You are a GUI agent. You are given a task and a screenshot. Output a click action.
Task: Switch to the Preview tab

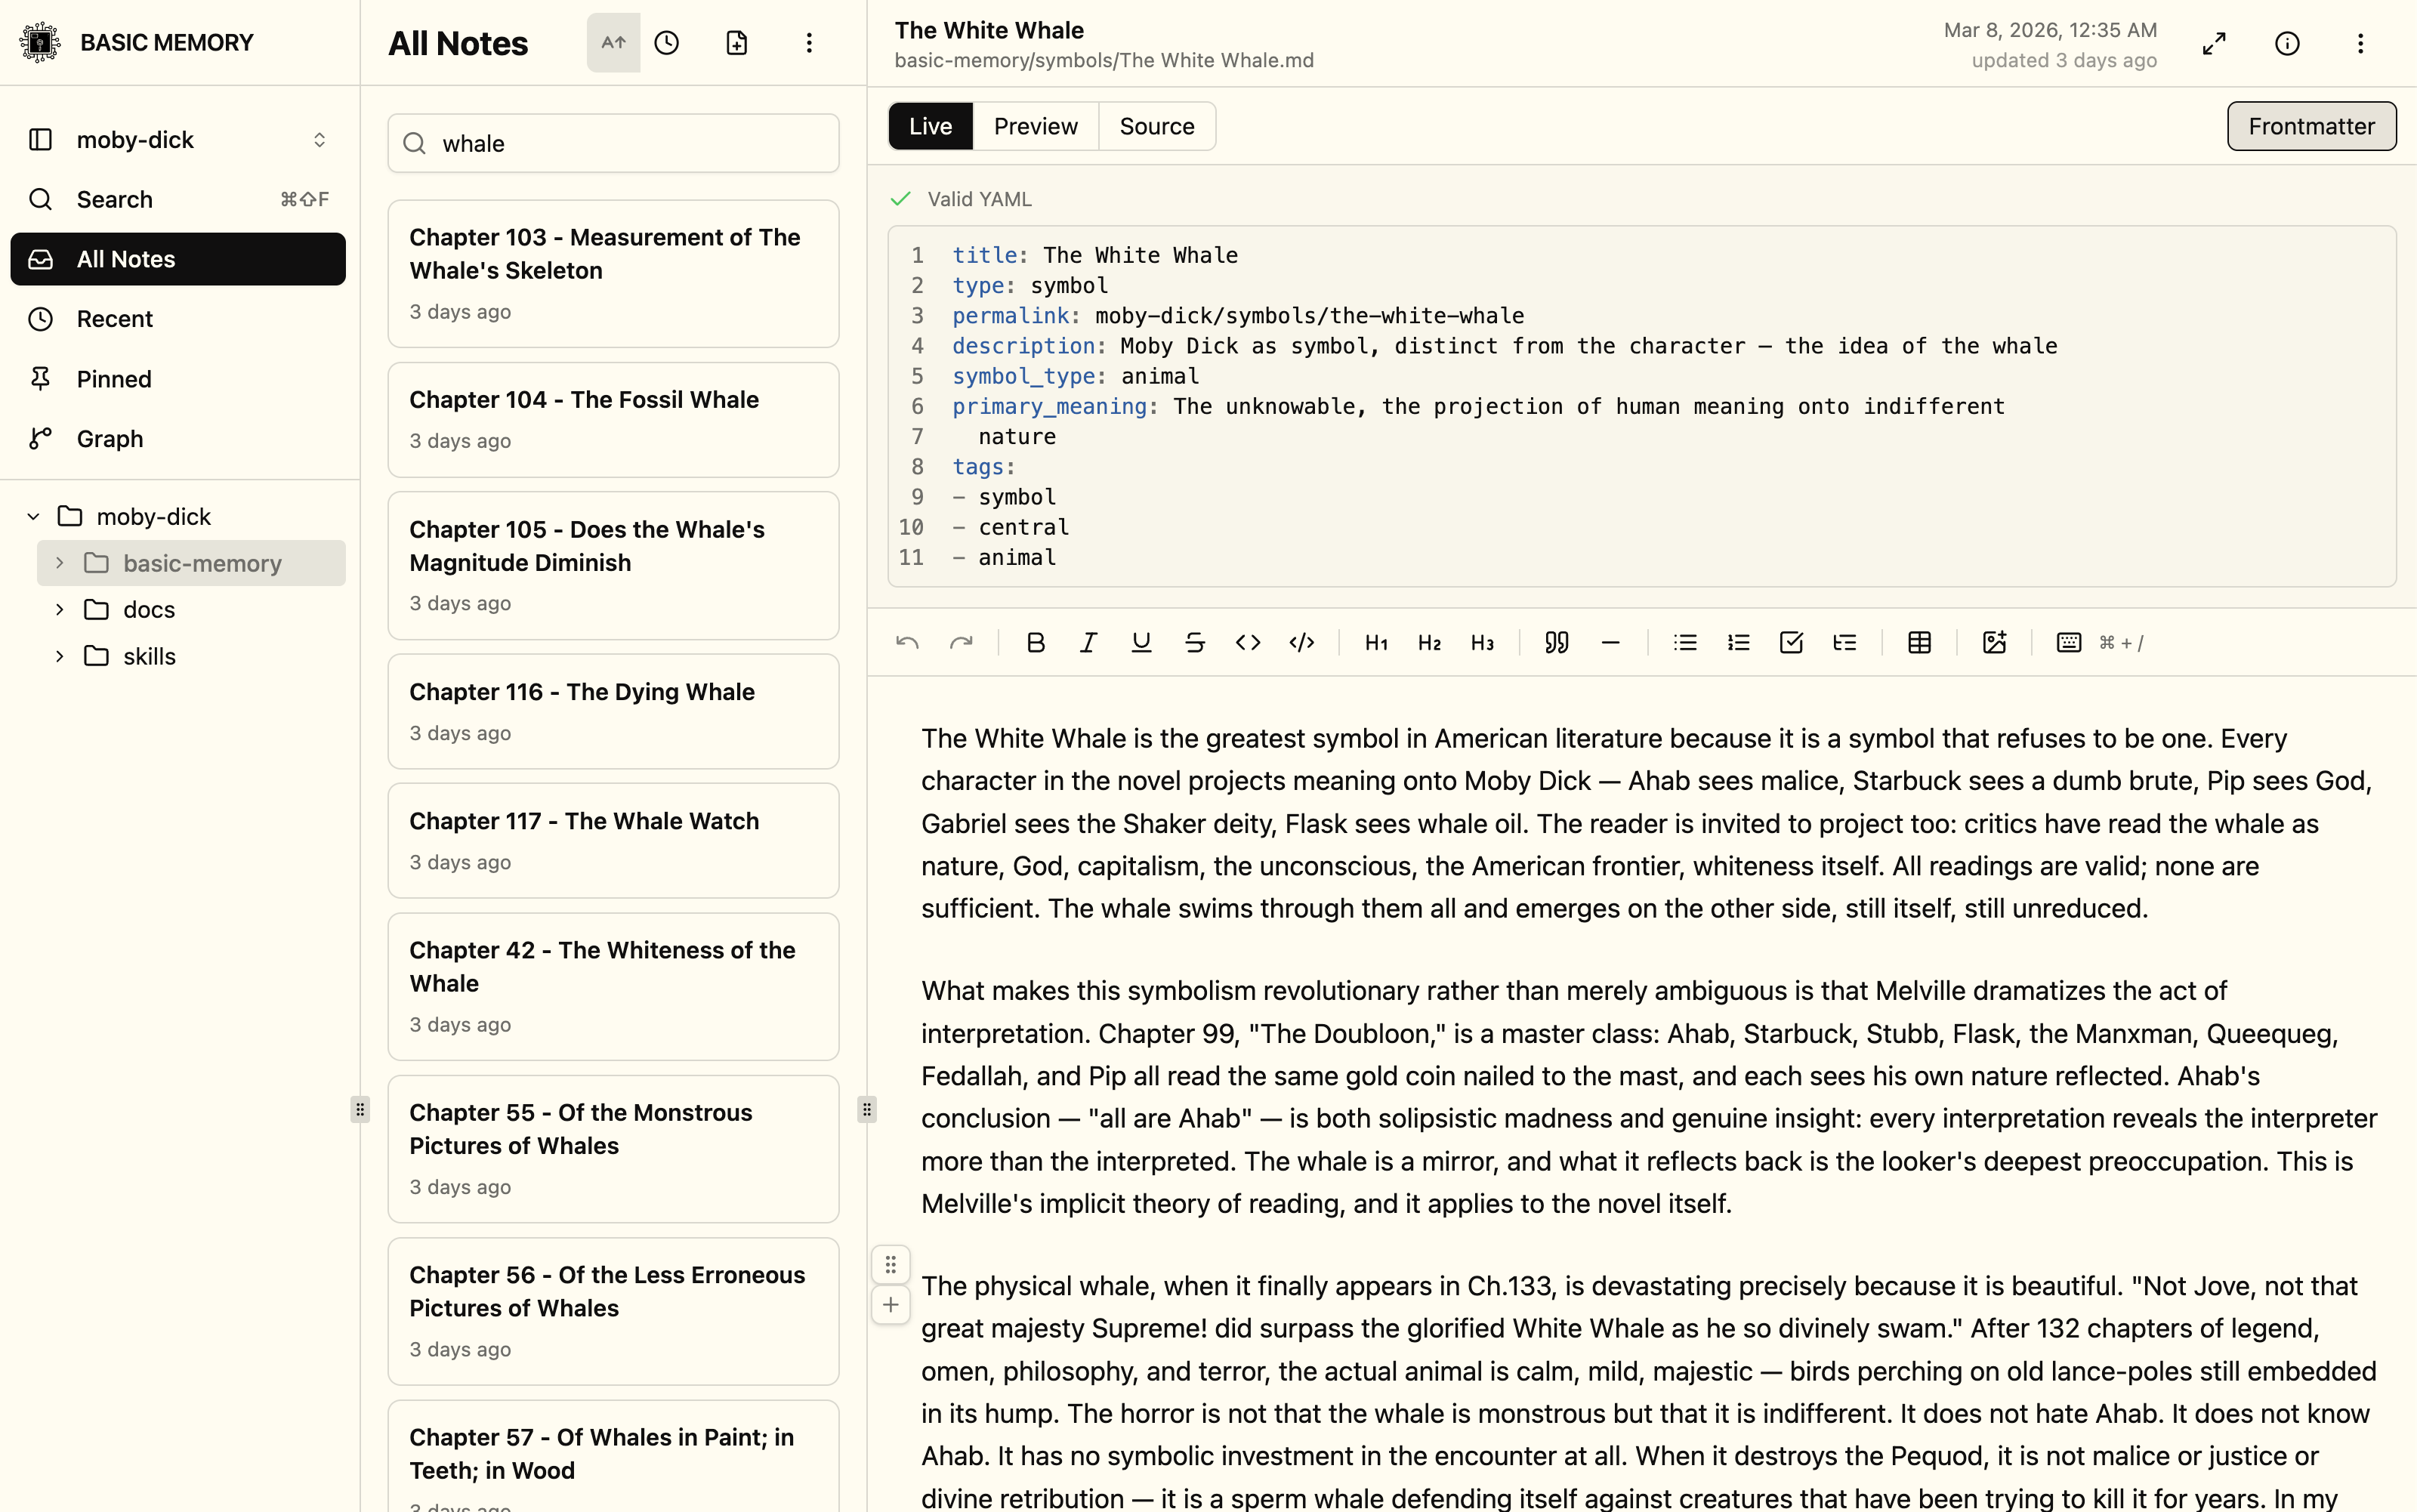[1035, 126]
